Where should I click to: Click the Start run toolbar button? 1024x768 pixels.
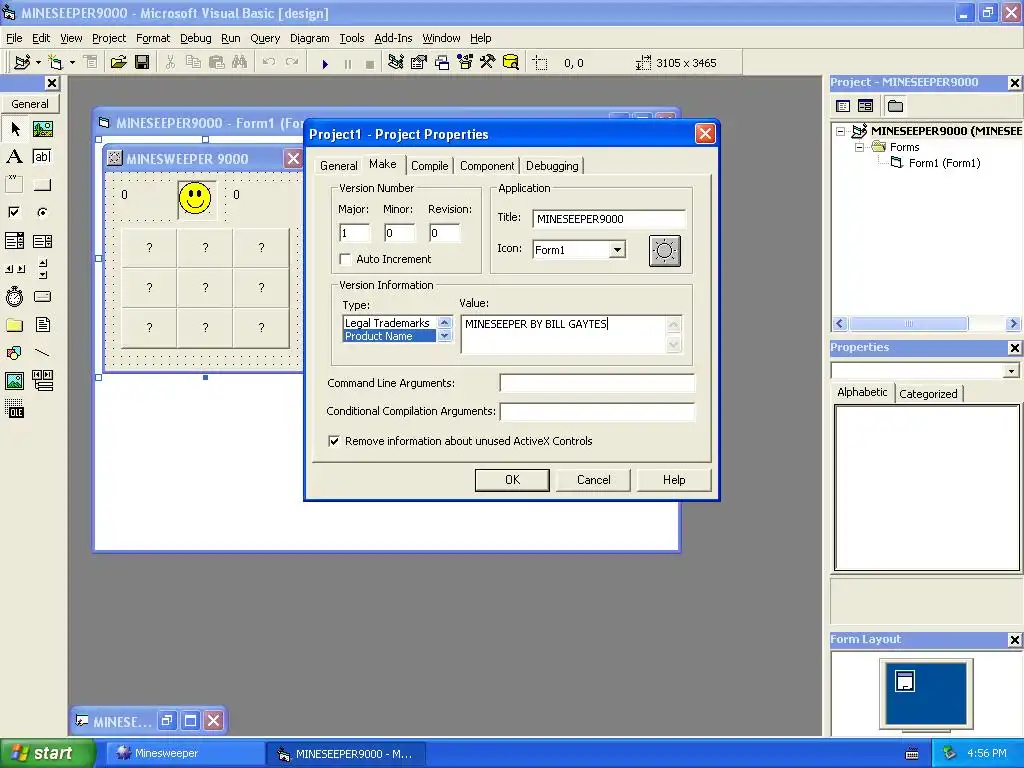[325, 63]
